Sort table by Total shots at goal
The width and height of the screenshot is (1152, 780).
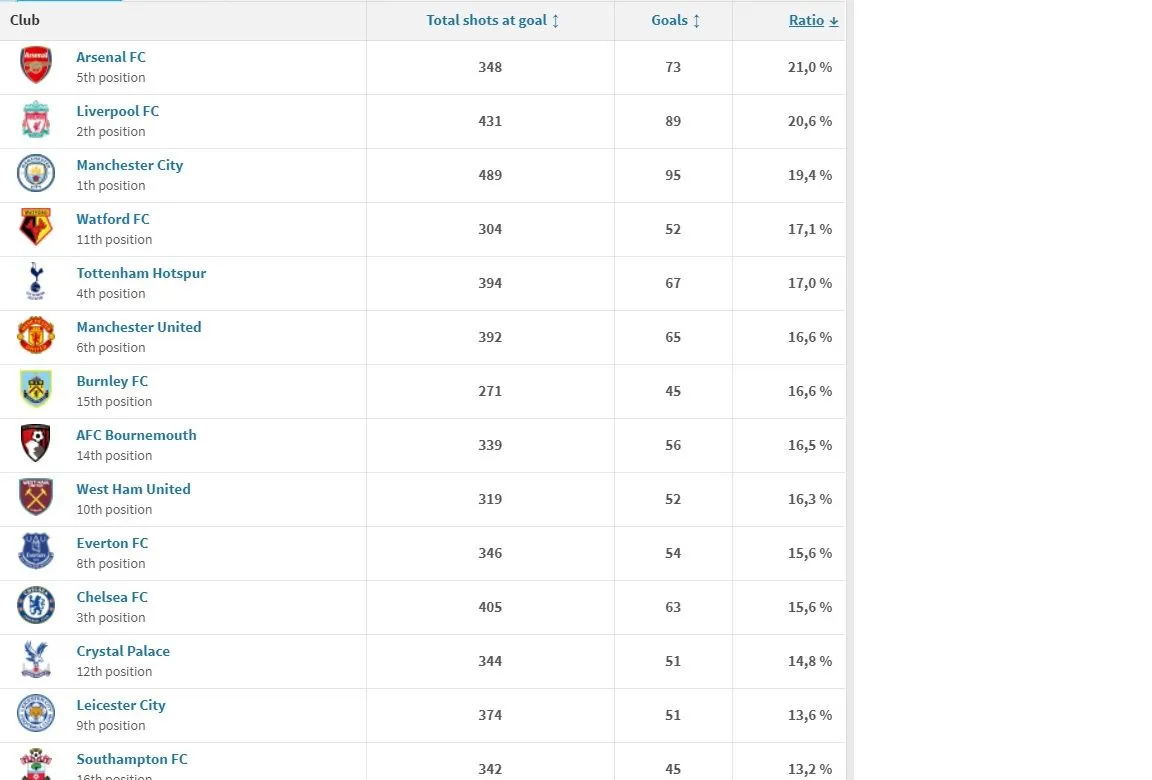click(492, 20)
